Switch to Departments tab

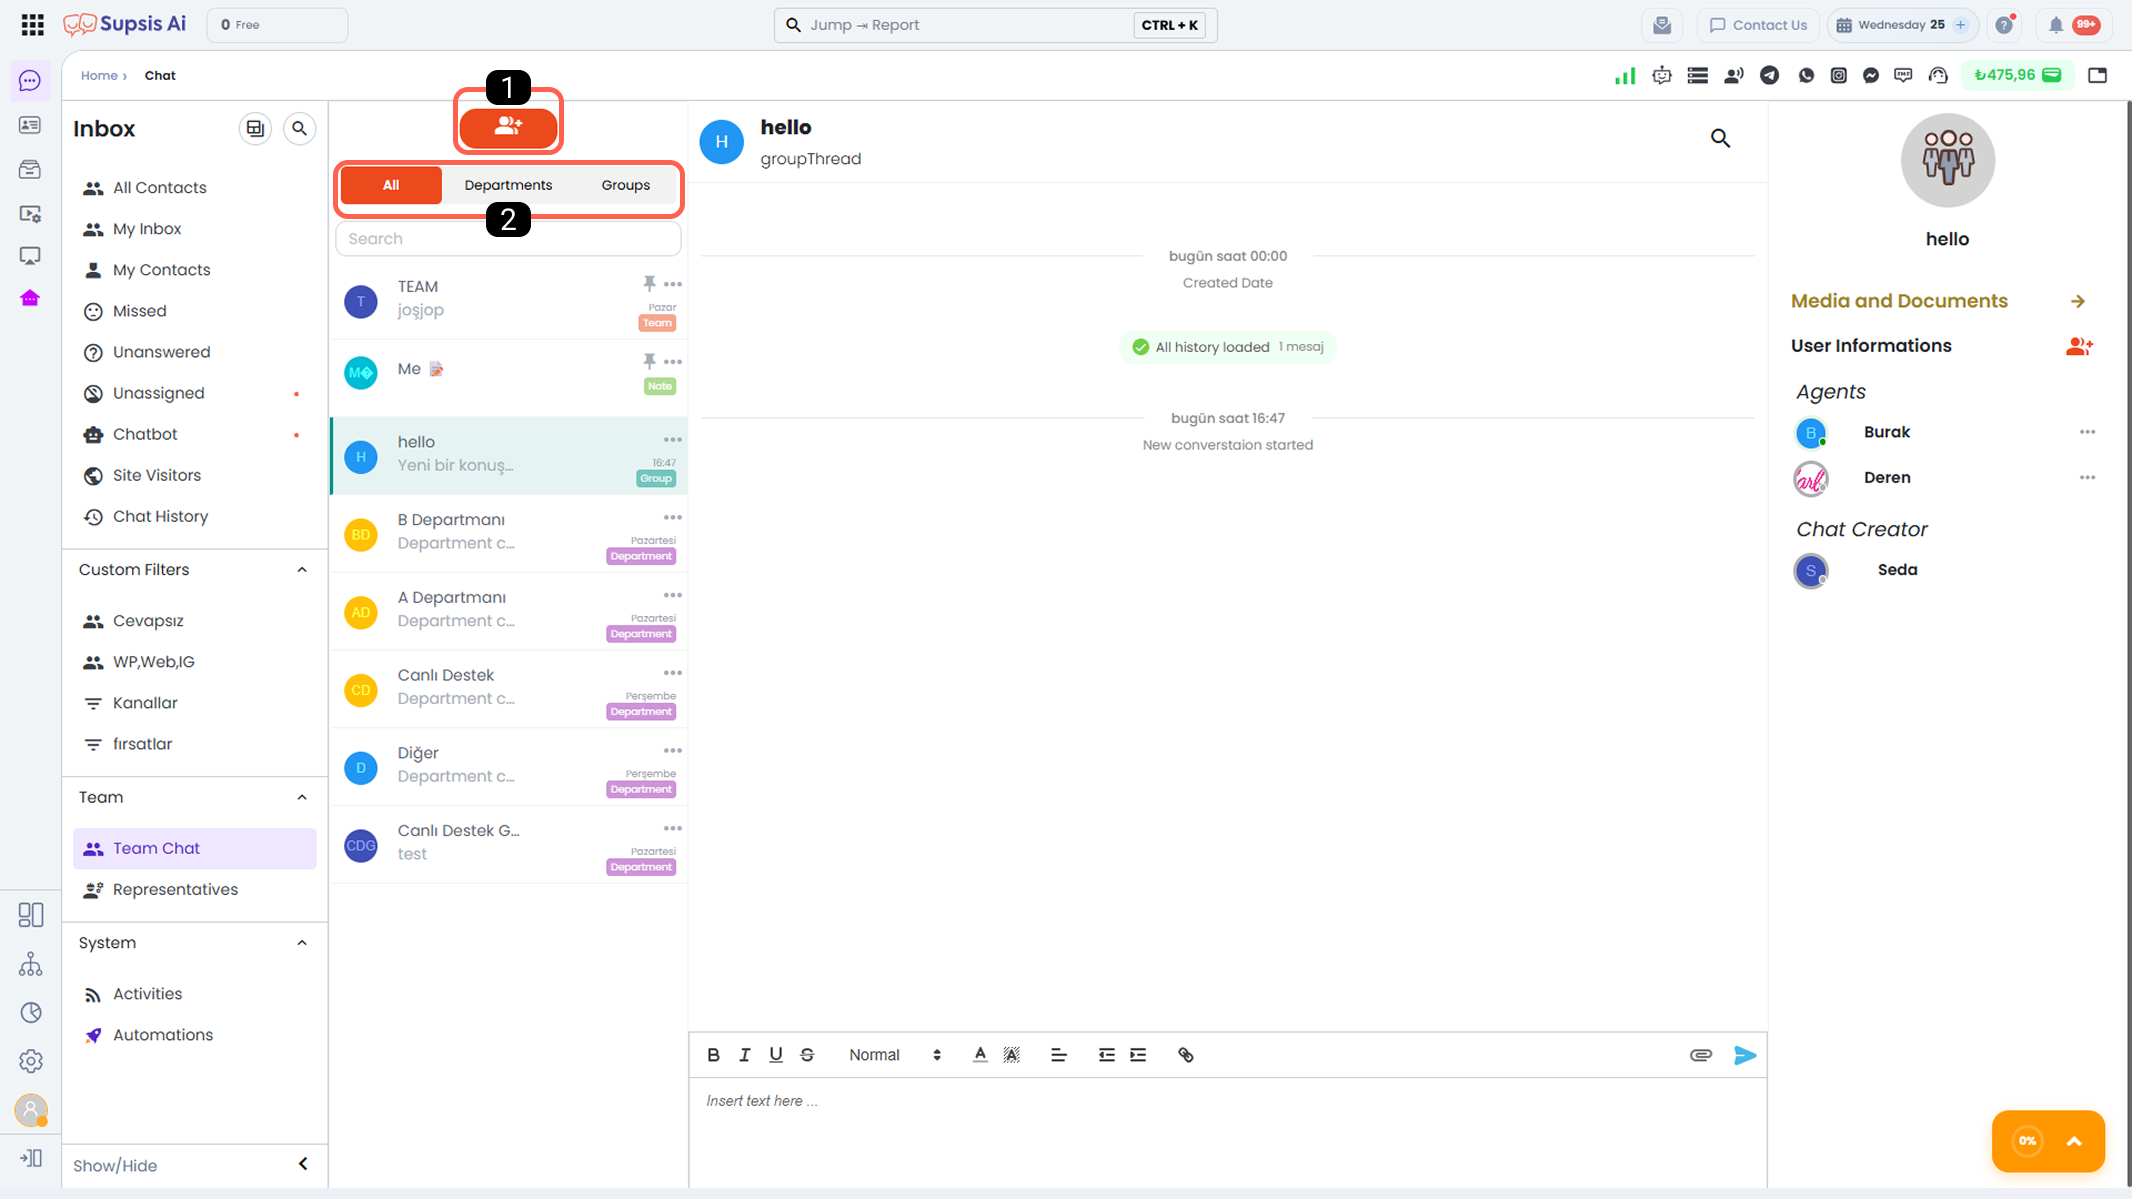508,185
